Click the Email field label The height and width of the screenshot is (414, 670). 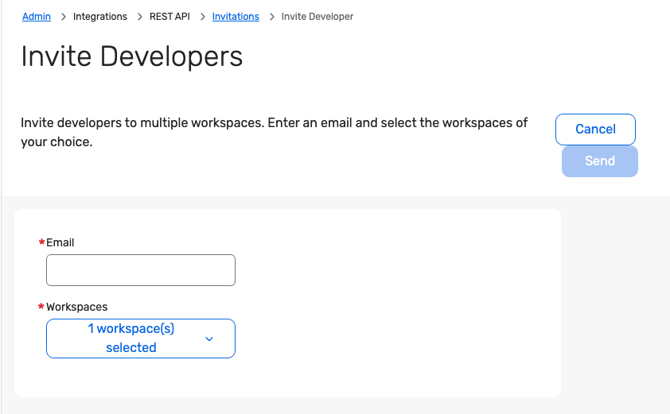[x=60, y=243]
